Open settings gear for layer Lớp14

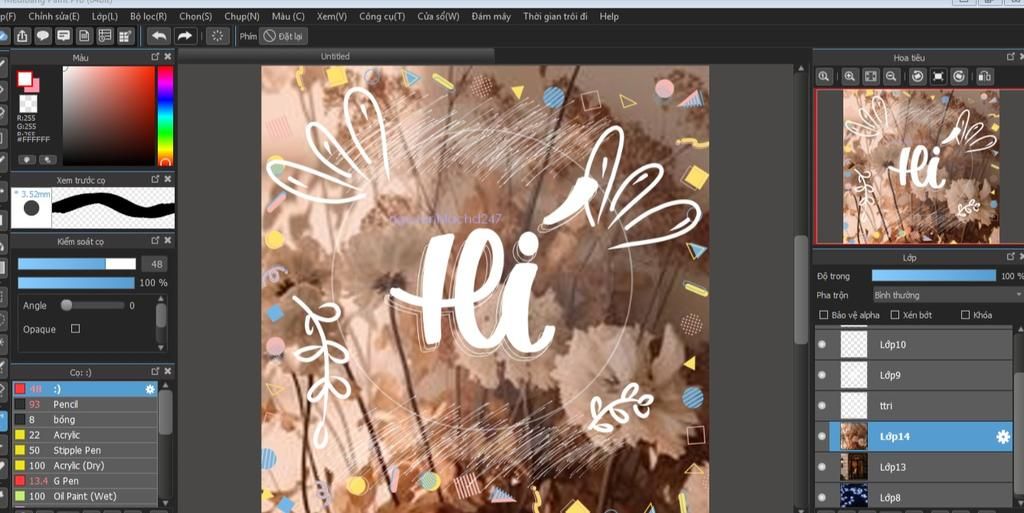1003,437
